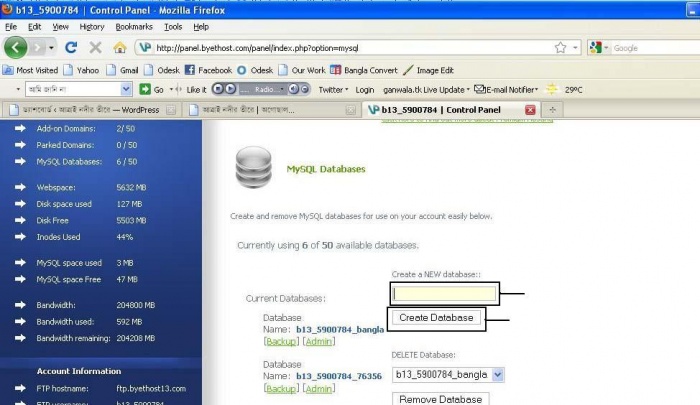Bookmark this page with the star icon
This screenshot has width=700, height=405.
[x=560, y=48]
